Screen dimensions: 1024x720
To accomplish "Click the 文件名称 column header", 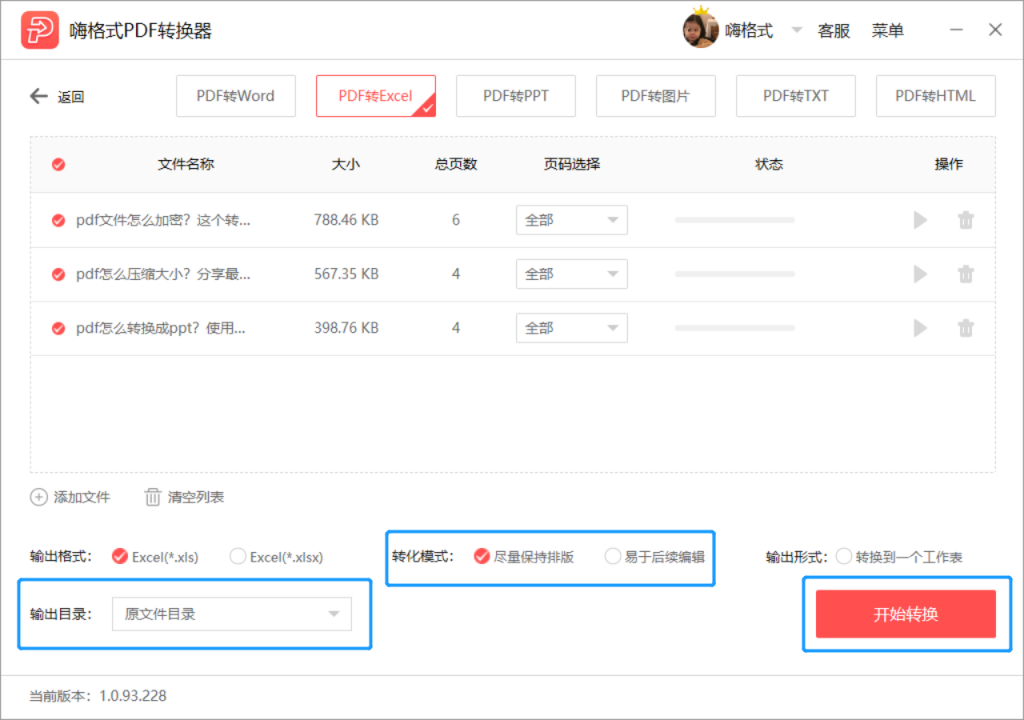I will click(186, 164).
